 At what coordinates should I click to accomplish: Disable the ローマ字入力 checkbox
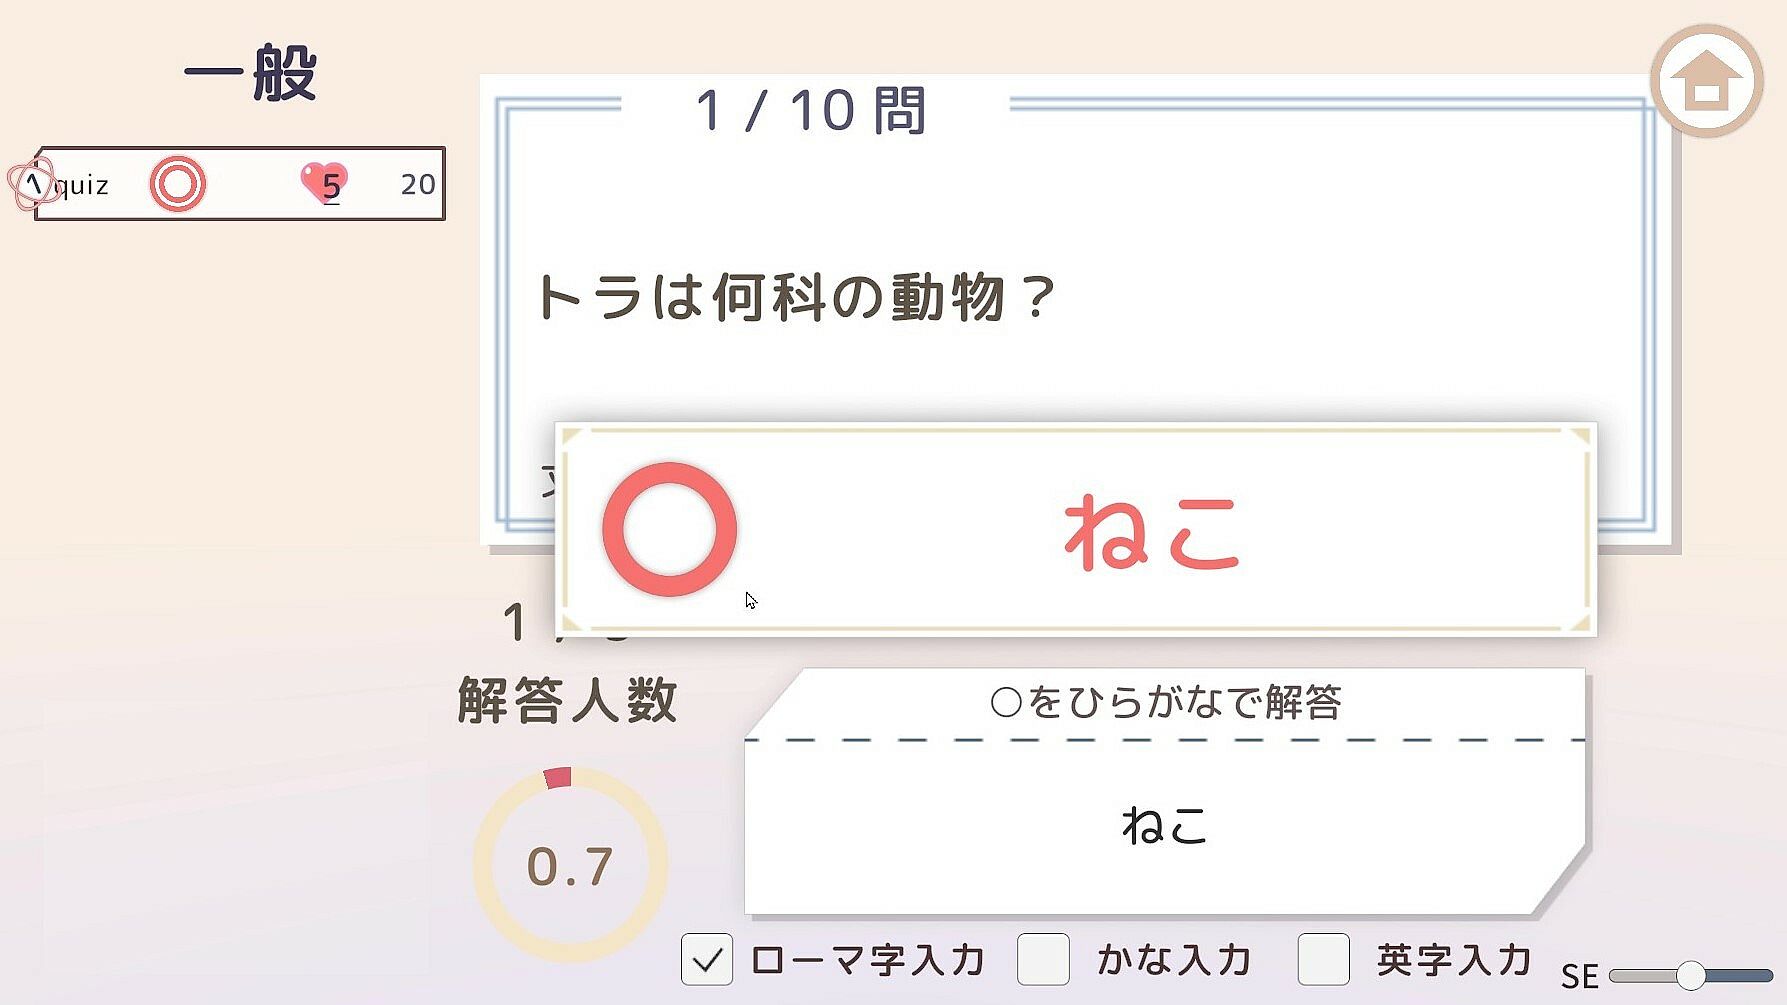(x=707, y=960)
